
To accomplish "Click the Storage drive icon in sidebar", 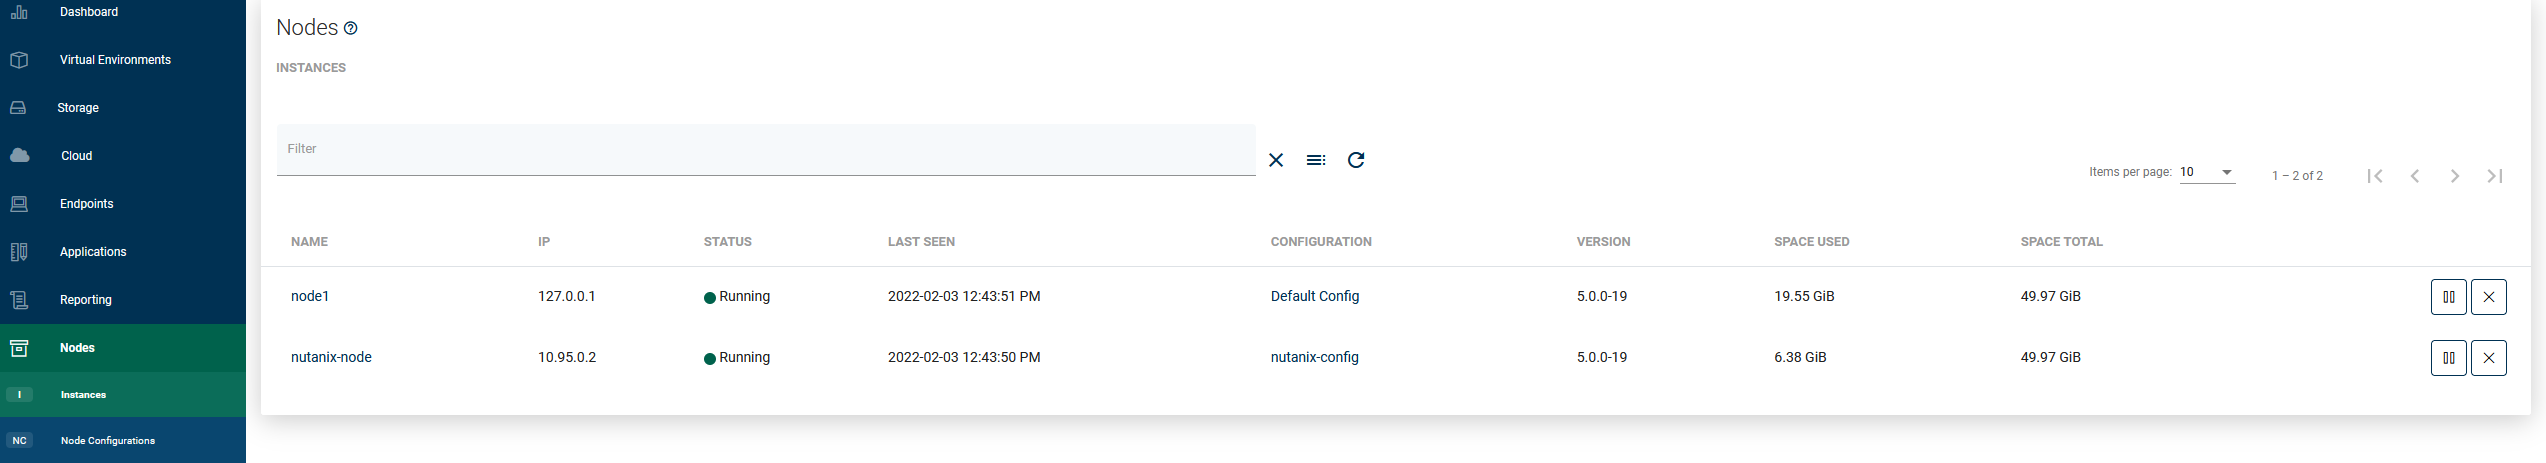I will point(18,108).
